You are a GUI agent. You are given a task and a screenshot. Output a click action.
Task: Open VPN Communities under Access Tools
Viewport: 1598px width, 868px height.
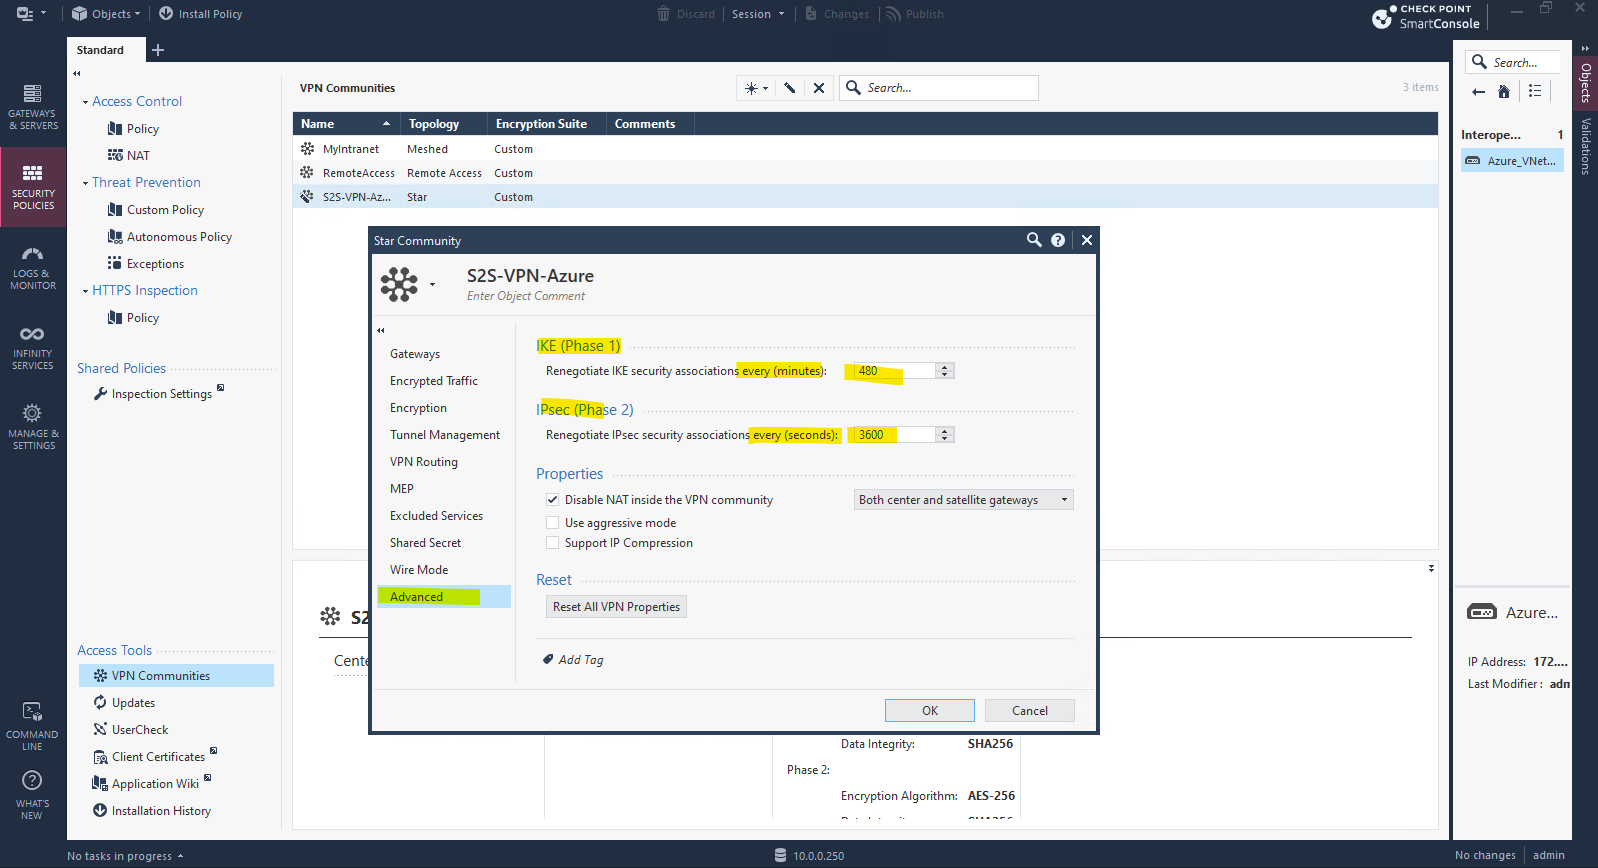tap(176, 676)
